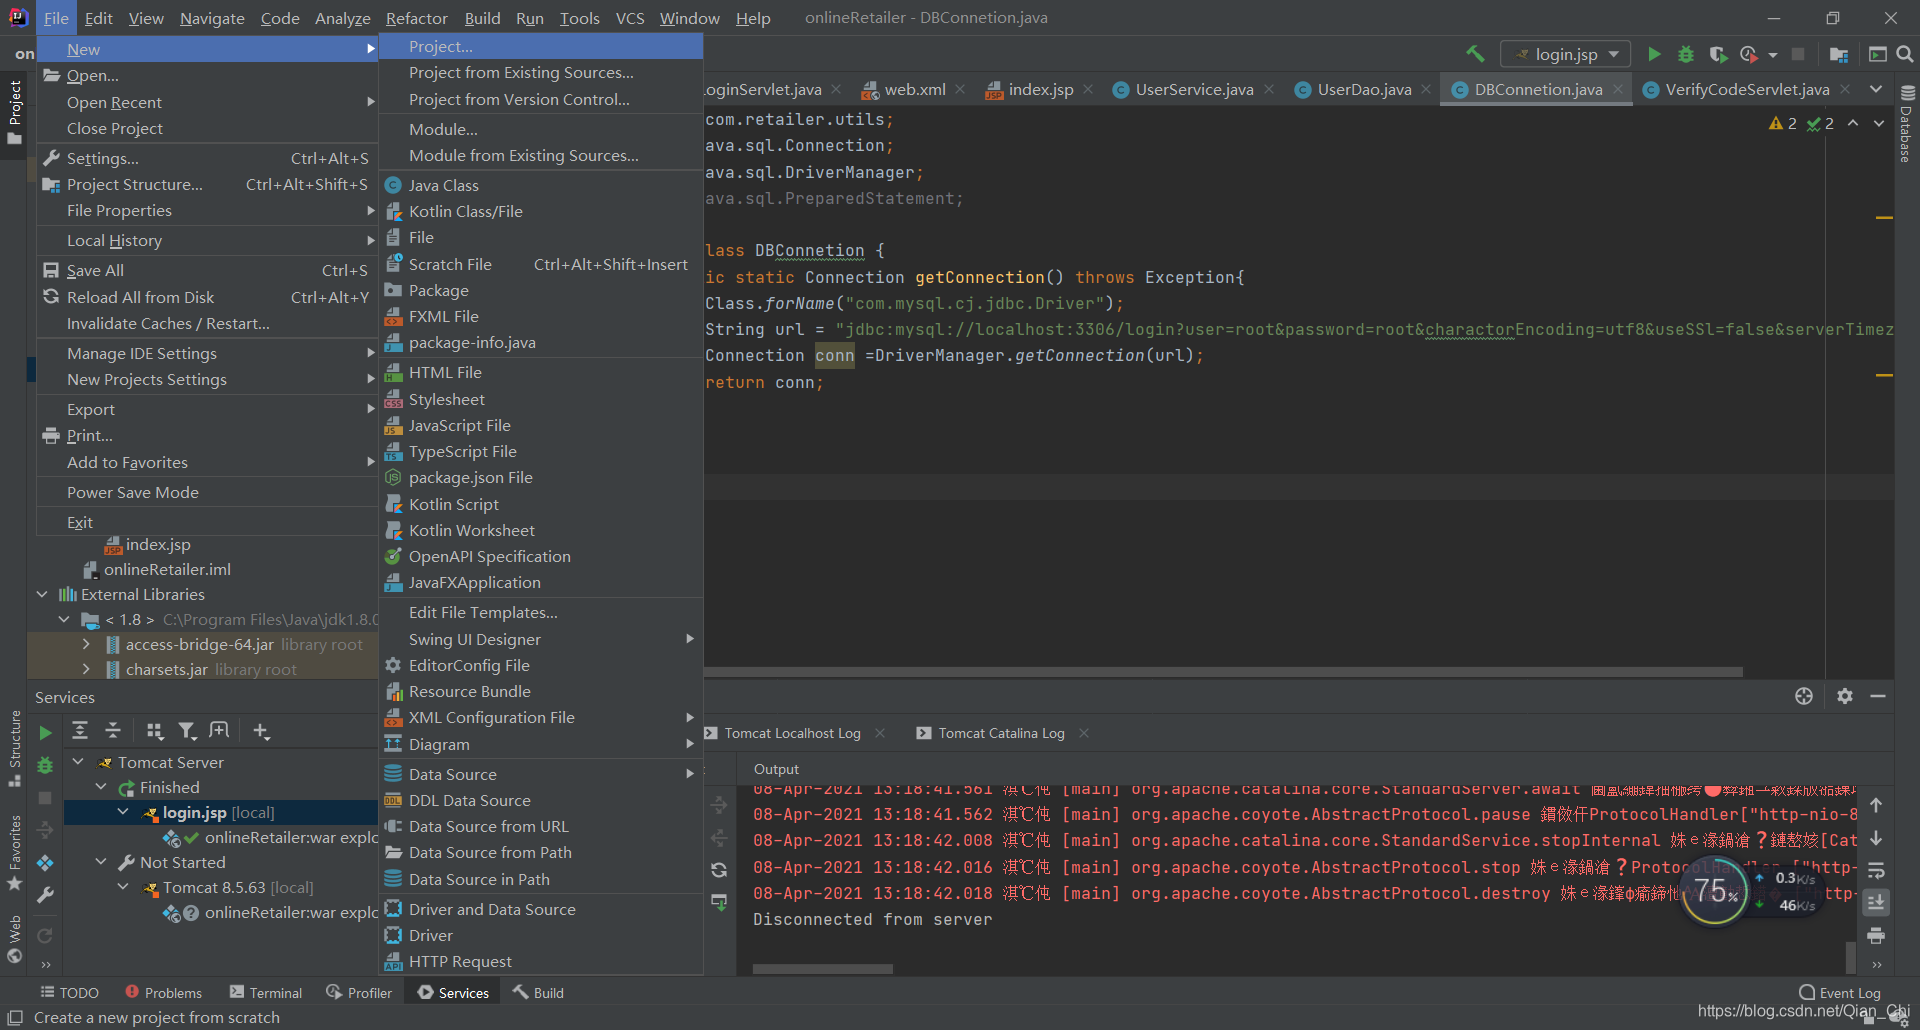Click Settings... in the File menu

[207, 158]
